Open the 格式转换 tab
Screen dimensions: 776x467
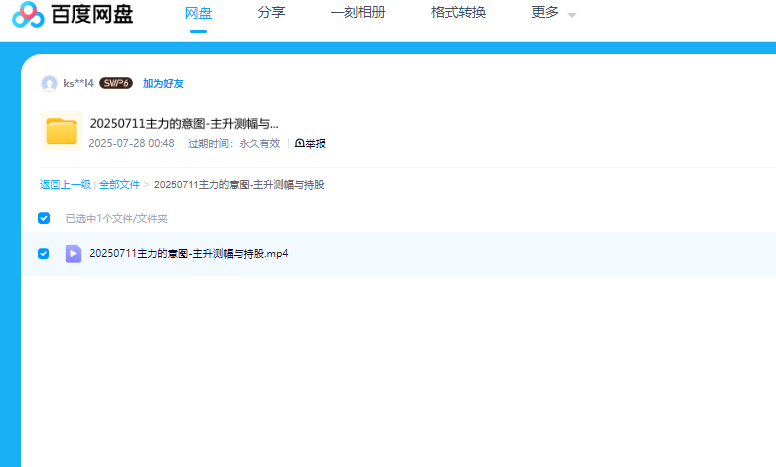tap(458, 13)
